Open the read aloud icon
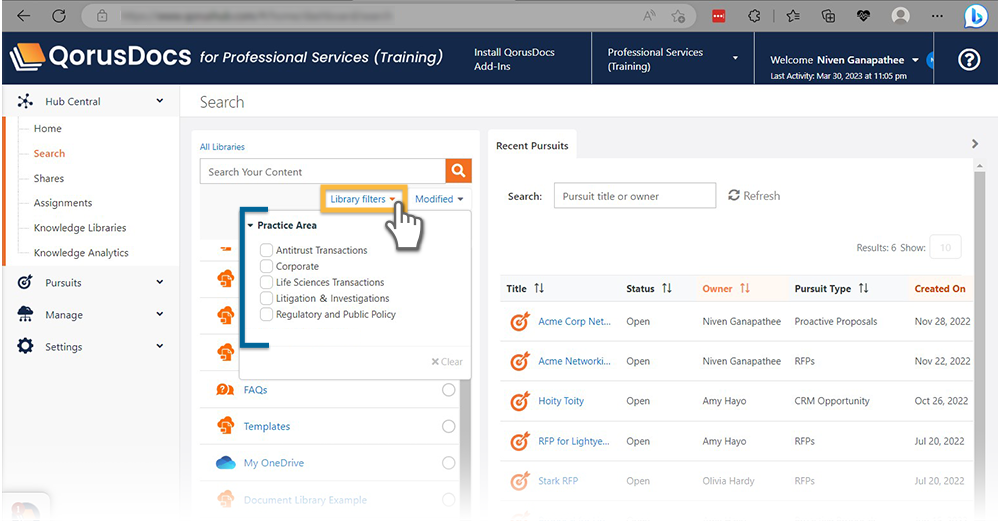 [649, 16]
